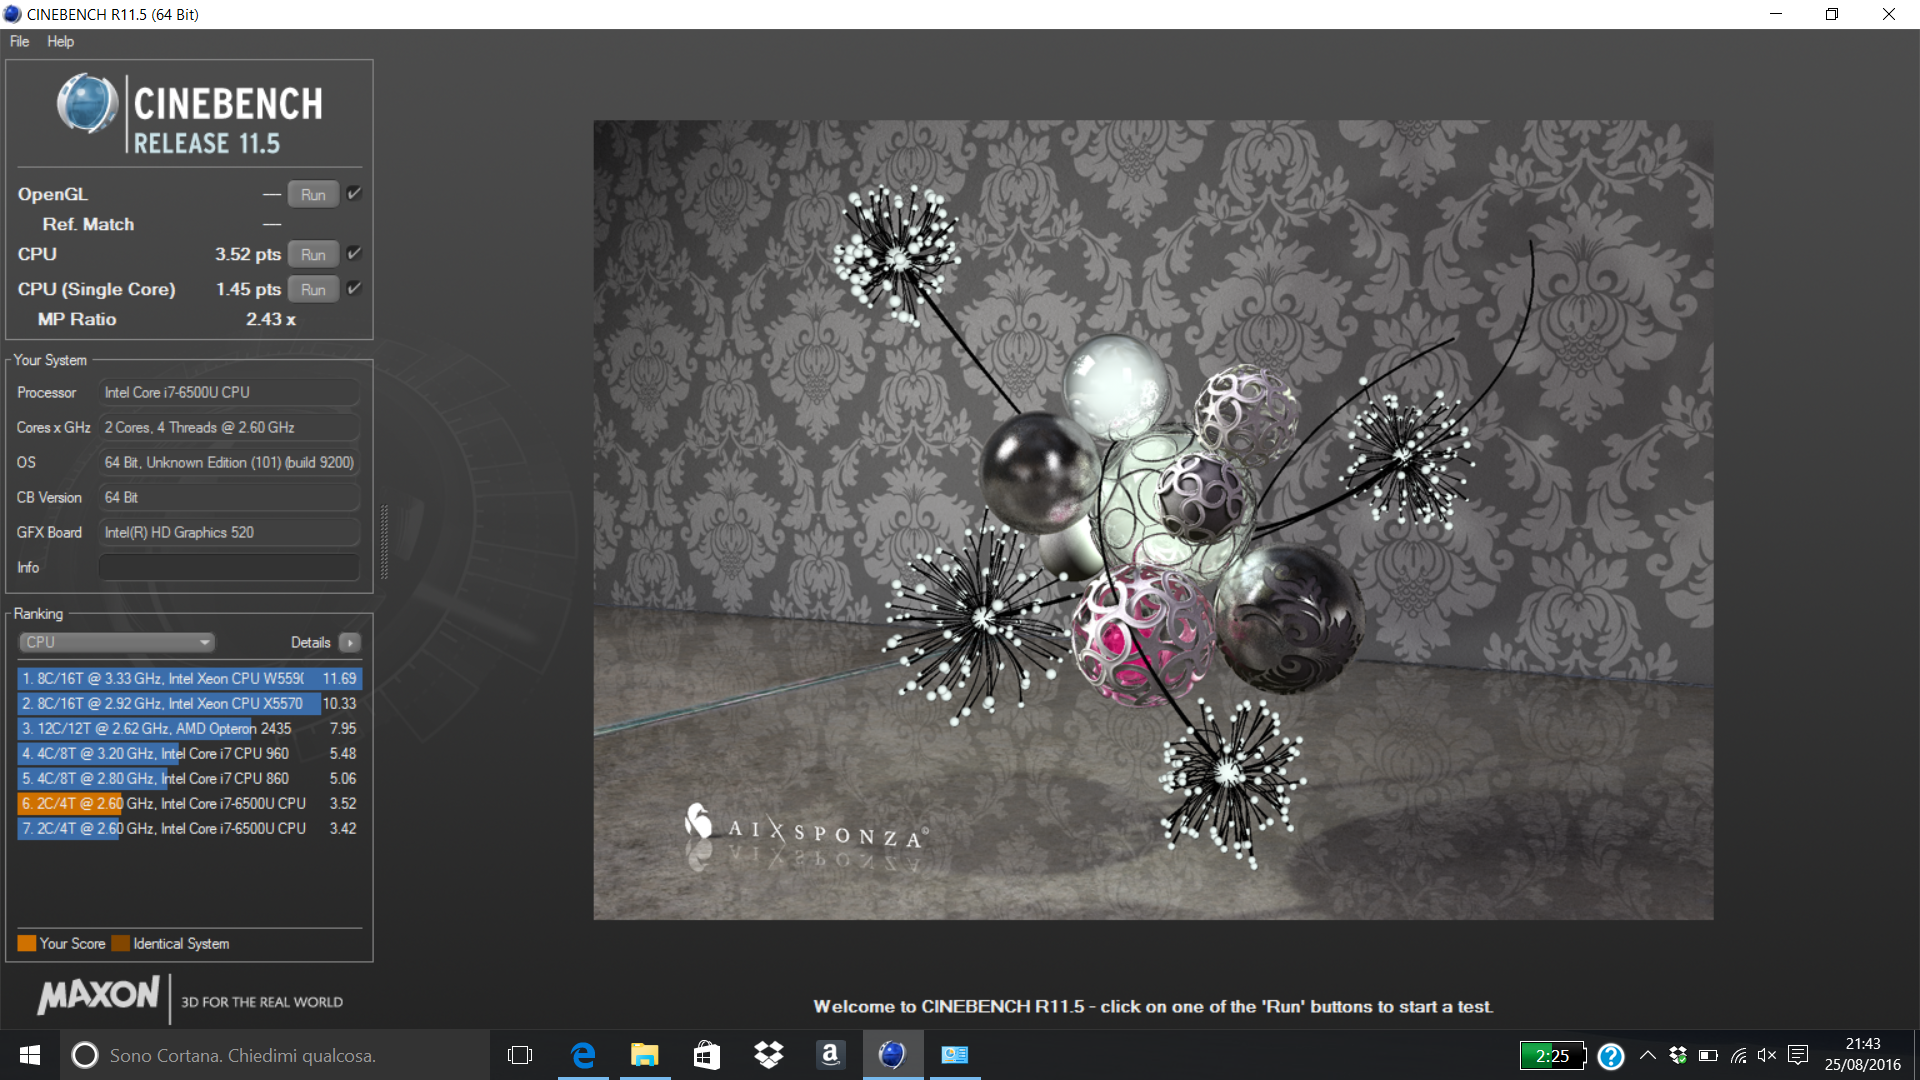
Task: Show hidden system tray icons
Action: (1648, 1055)
